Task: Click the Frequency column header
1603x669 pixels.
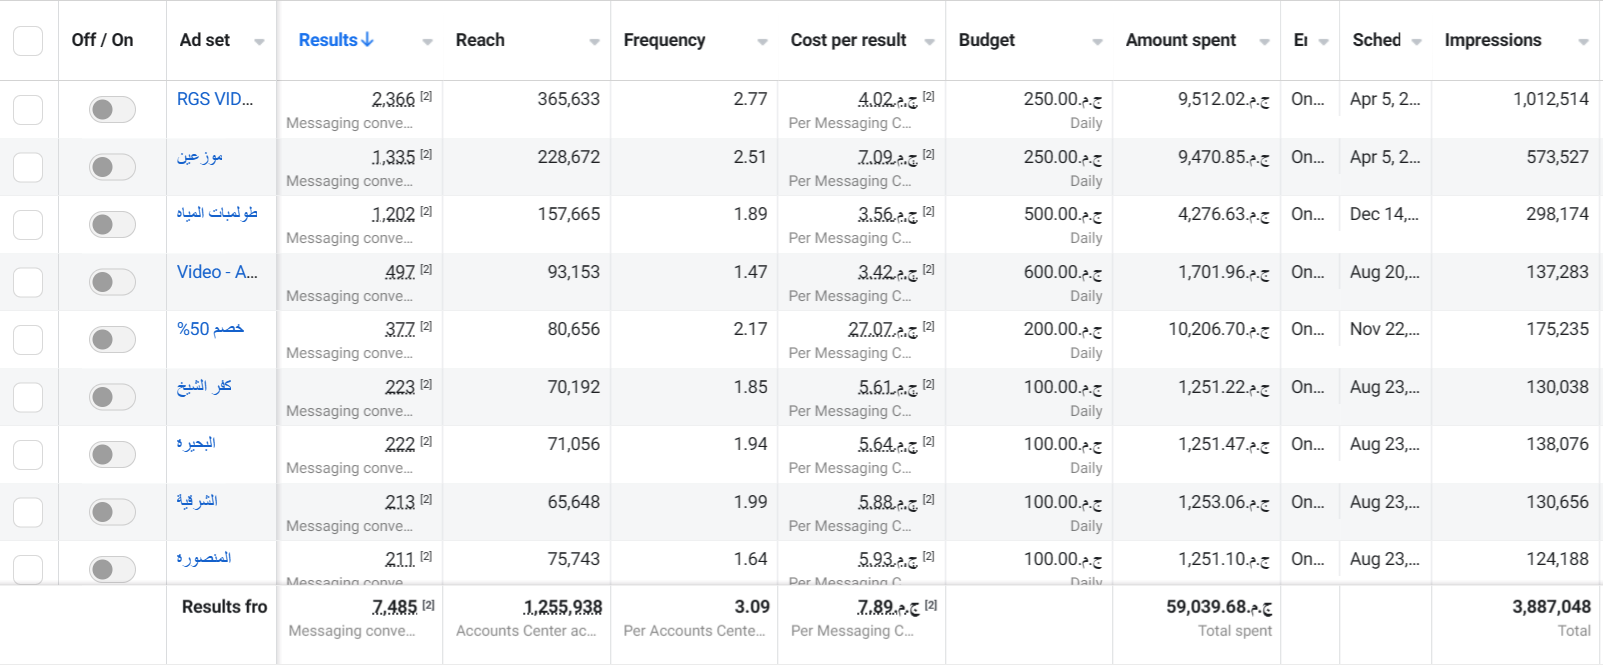Action: [664, 40]
